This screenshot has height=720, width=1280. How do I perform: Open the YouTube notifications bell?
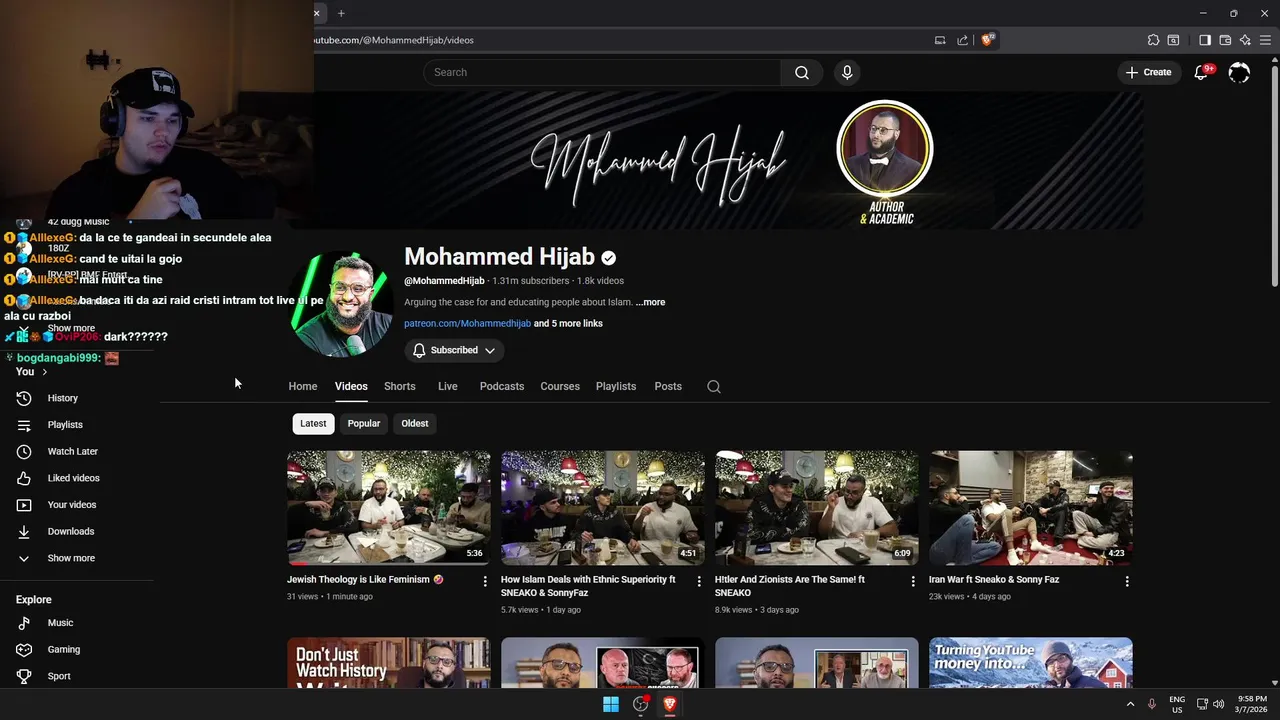(x=1202, y=72)
